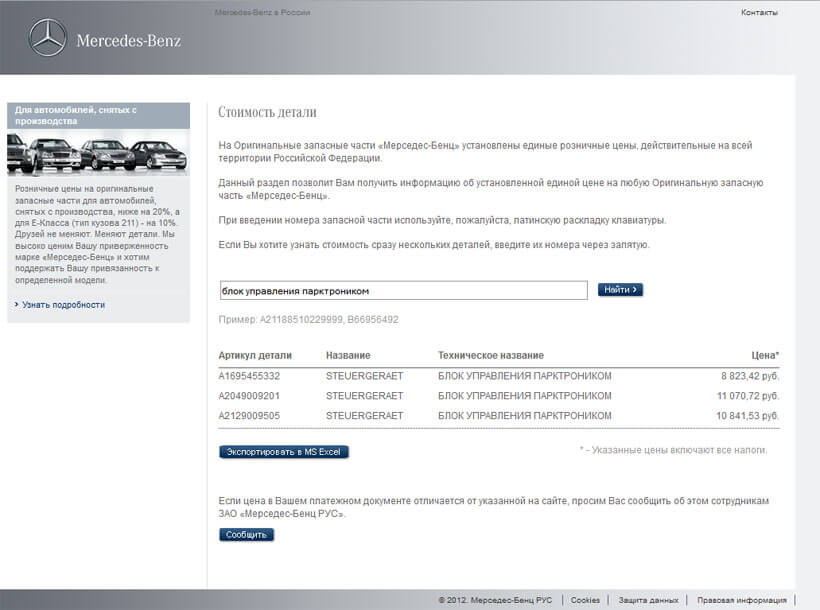Click the 'Техническое название' column header
The height and width of the screenshot is (610, 820).
(x=491, y=355)
